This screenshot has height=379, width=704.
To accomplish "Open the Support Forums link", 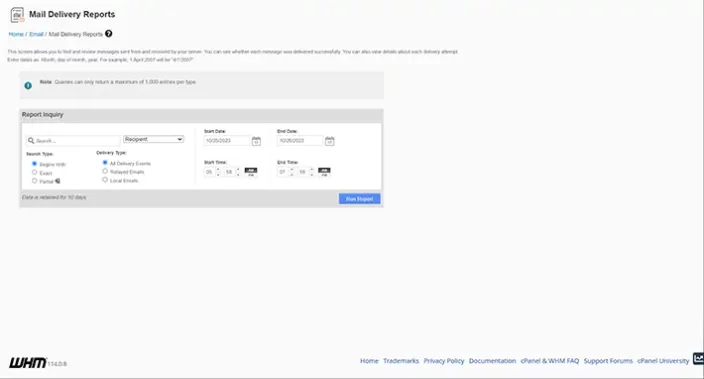I will [x=608, y=361].
